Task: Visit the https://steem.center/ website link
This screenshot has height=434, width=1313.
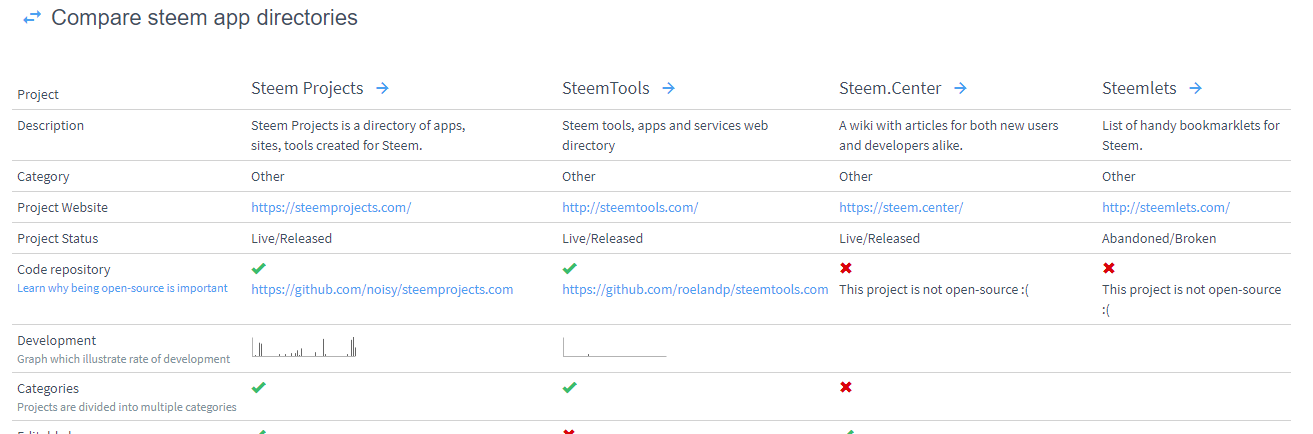Action: coord(901,208)
